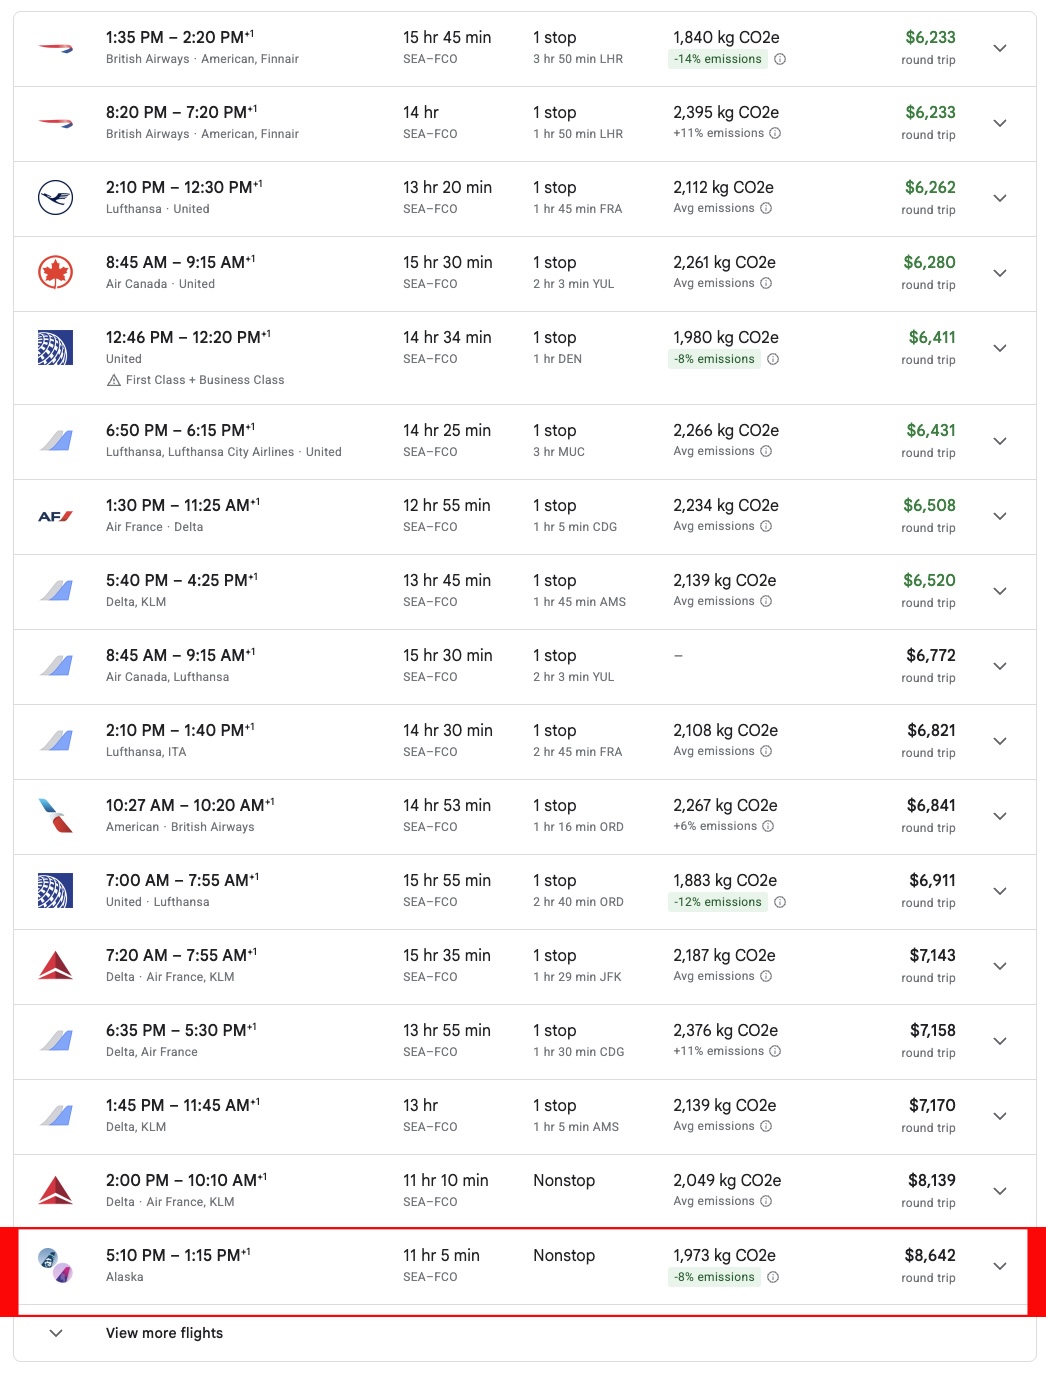Expand the $6,821 Lufthansa, ITA flight chevron

pos(999,741)
